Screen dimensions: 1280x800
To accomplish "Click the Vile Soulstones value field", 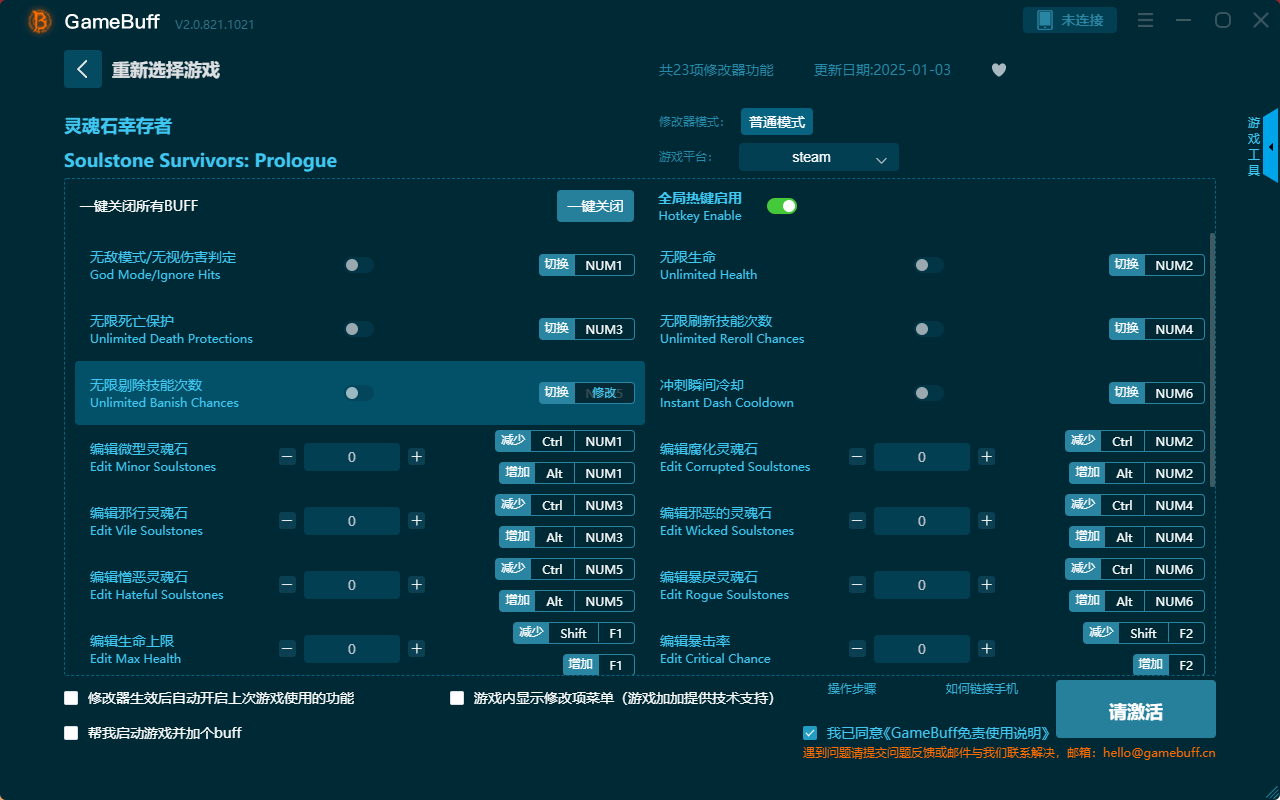I will [352, 521].
